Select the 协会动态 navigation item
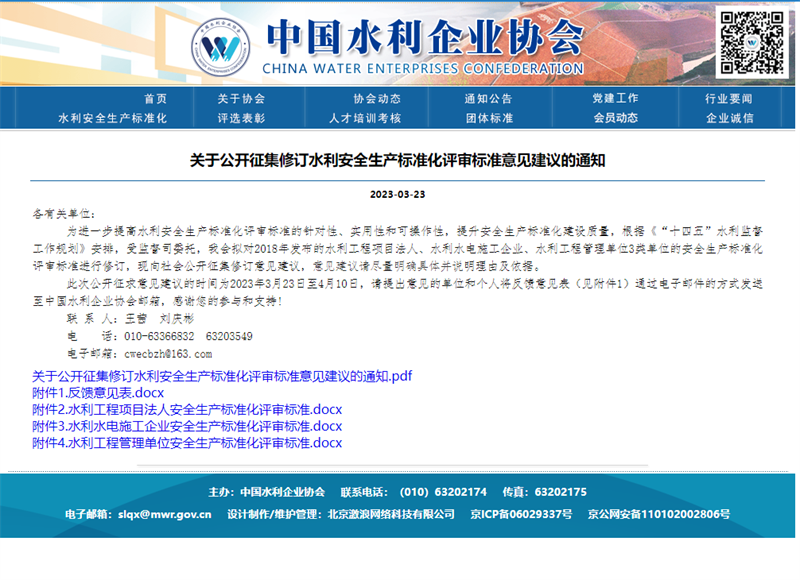Viewport: 800px width, 580px height. [379, 100]
